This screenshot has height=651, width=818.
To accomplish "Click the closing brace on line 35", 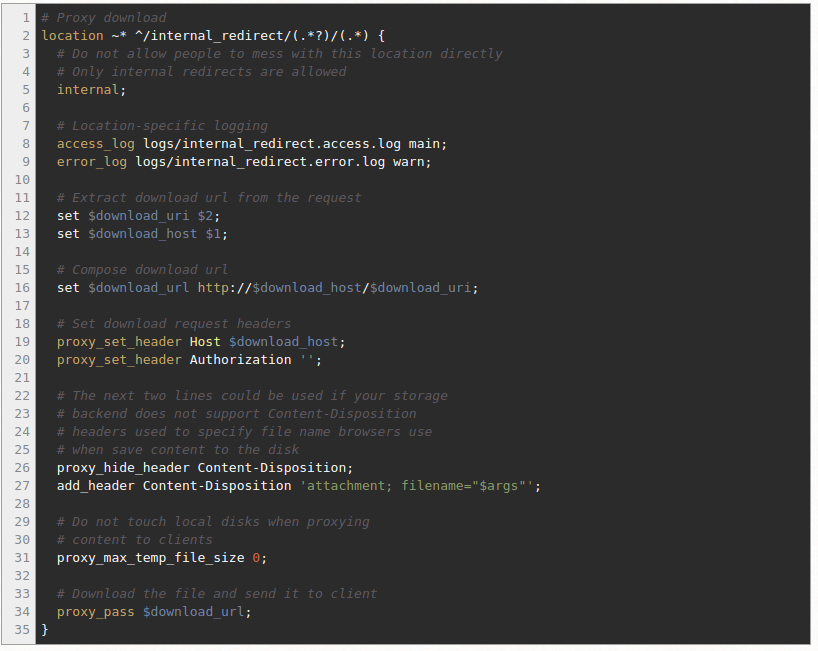I will point(45,630).
